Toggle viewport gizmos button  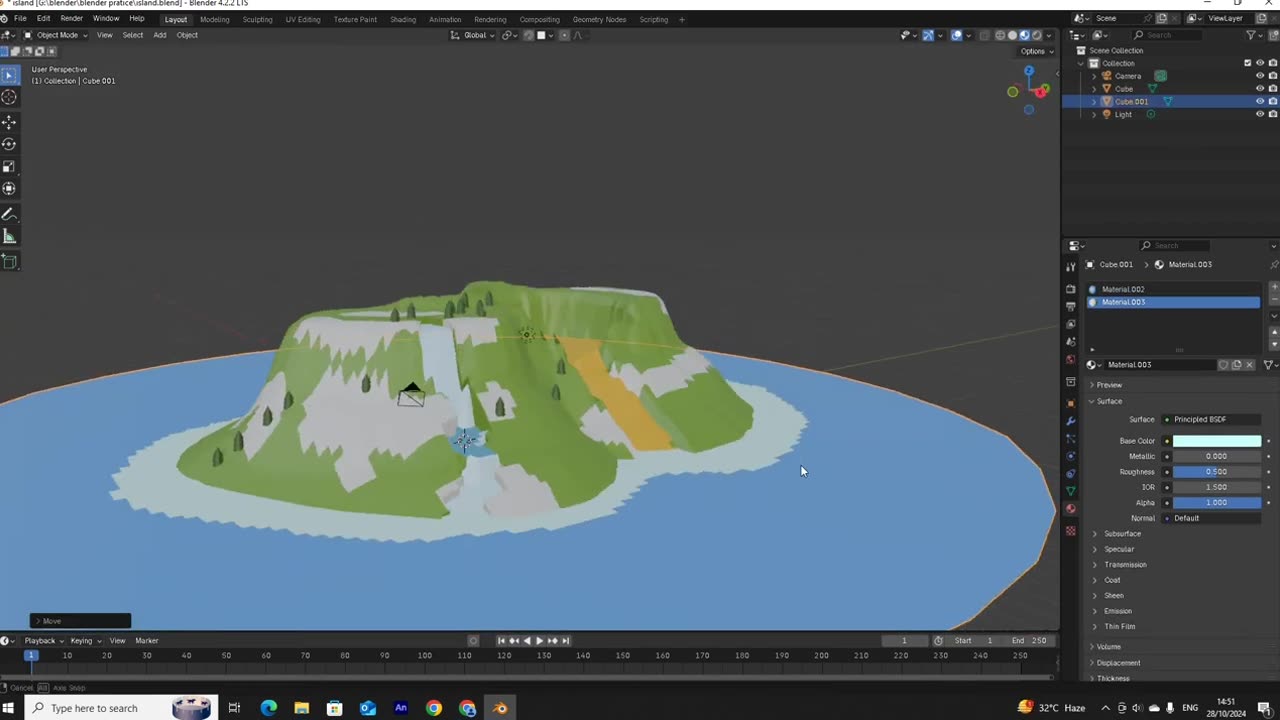click(x=927, y=35)
